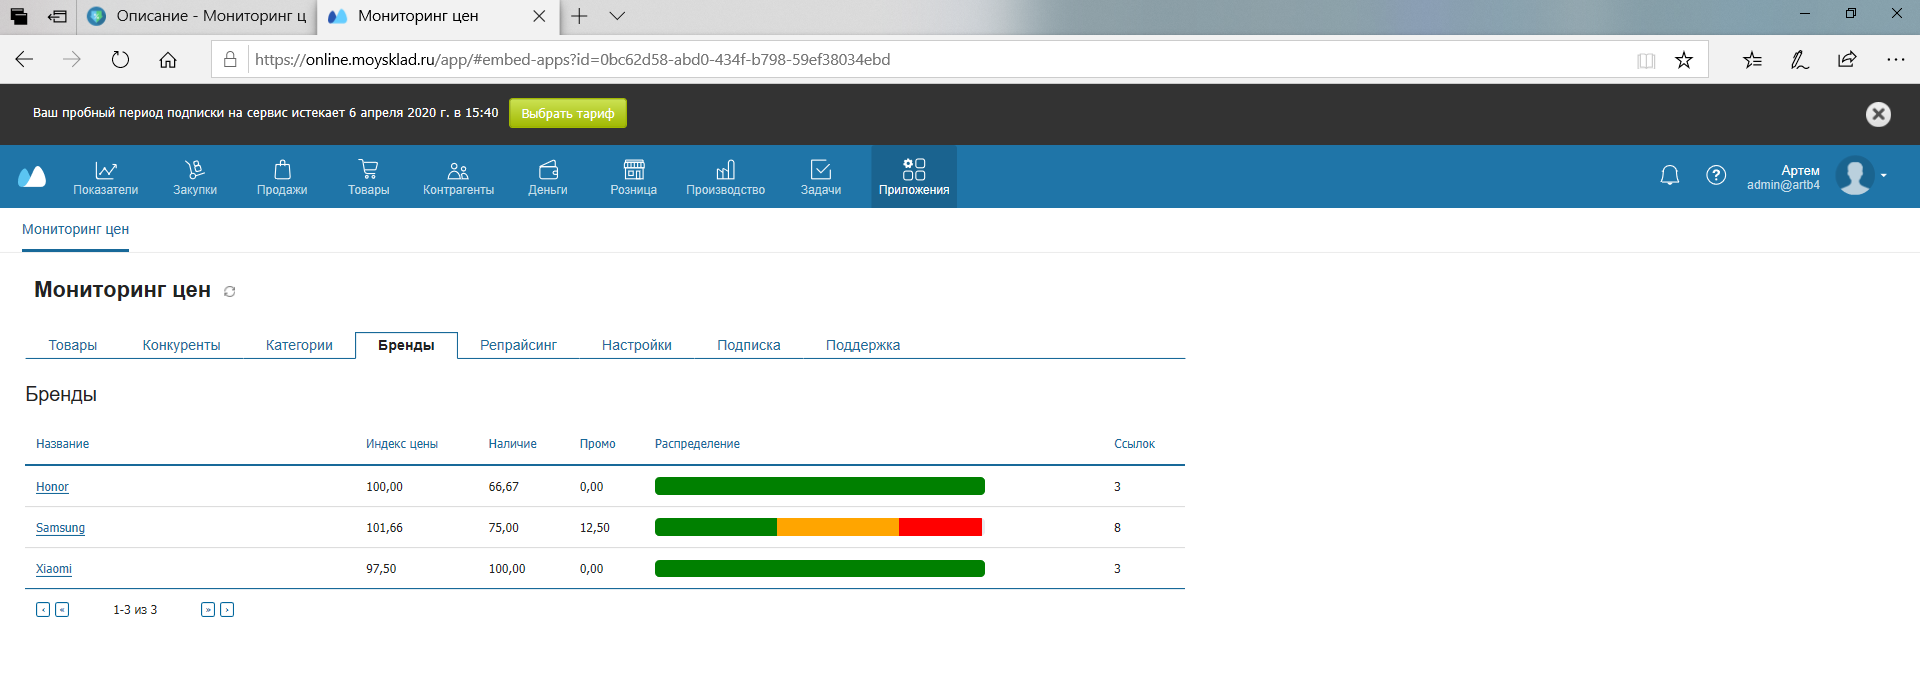Click the browser address bar URL
This screenshot has height=678, width=1920.
(x=572, y=60)
